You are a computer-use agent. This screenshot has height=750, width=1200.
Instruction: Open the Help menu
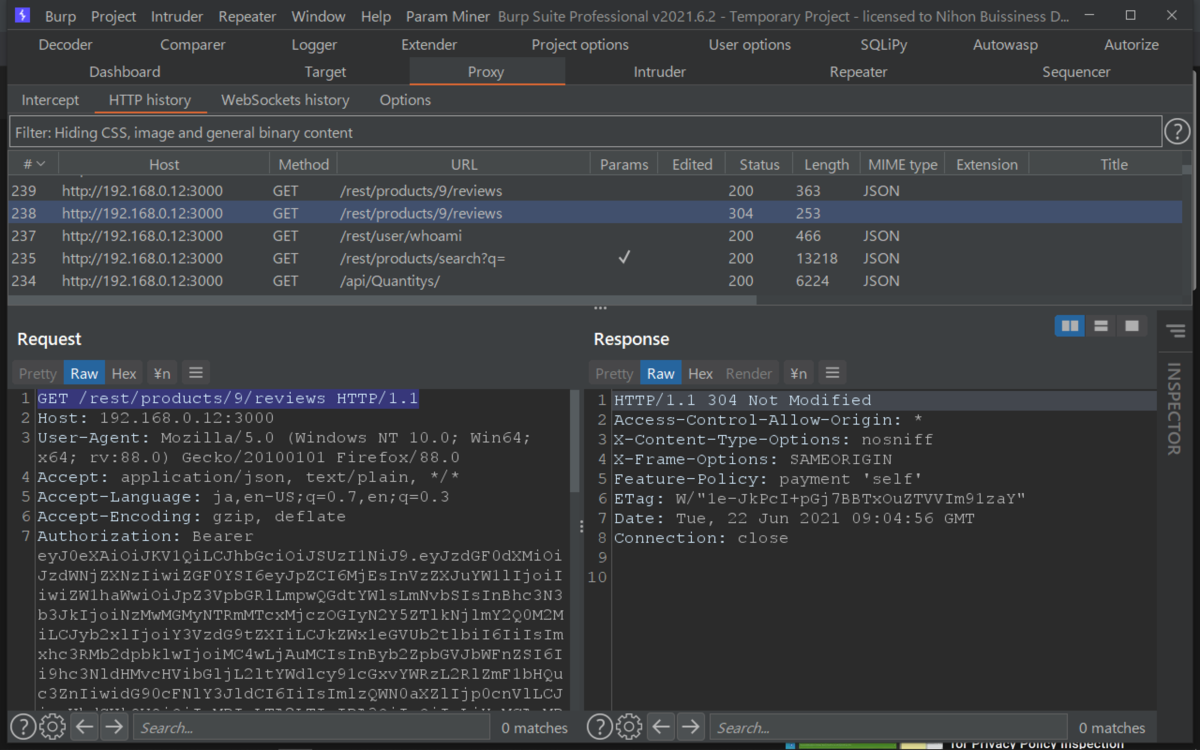point(376,16)
